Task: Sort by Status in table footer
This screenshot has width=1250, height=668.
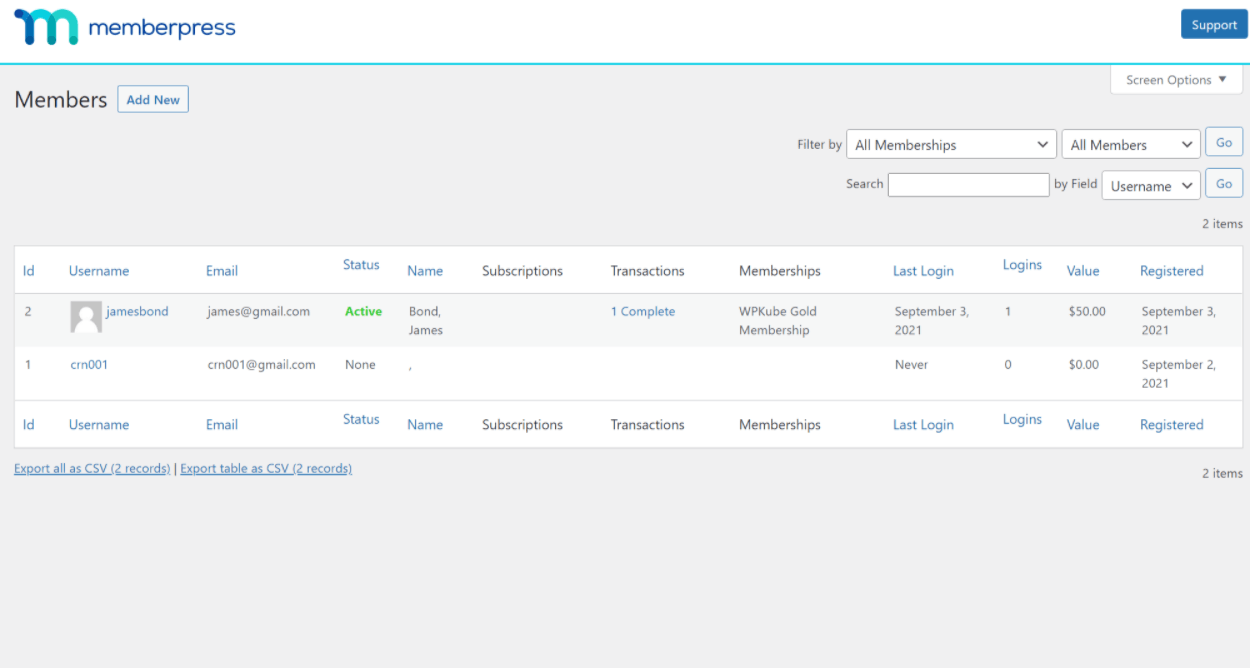Action: point(361,419)
